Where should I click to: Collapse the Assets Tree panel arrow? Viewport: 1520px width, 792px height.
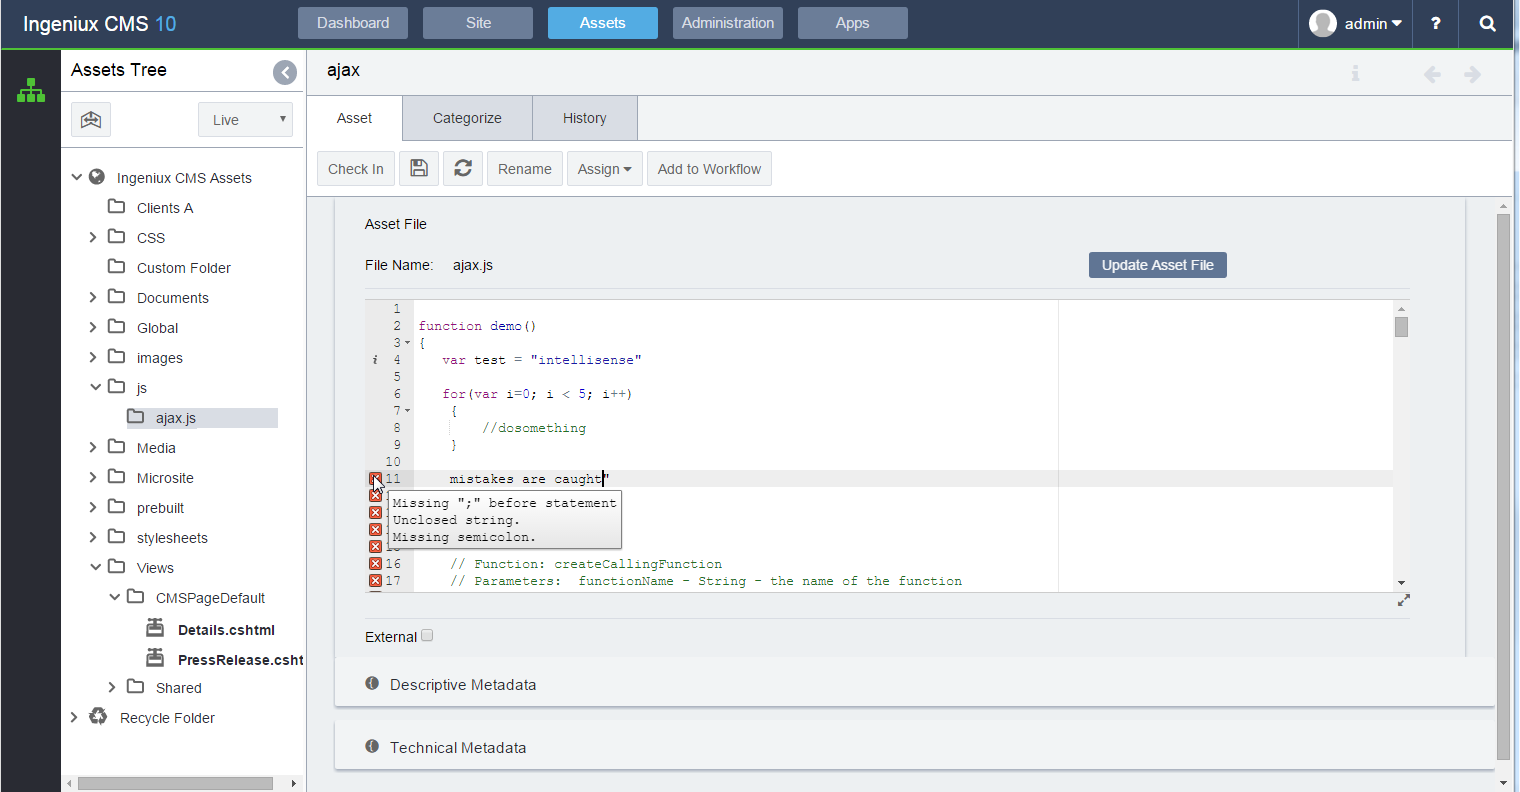[285, 72]
